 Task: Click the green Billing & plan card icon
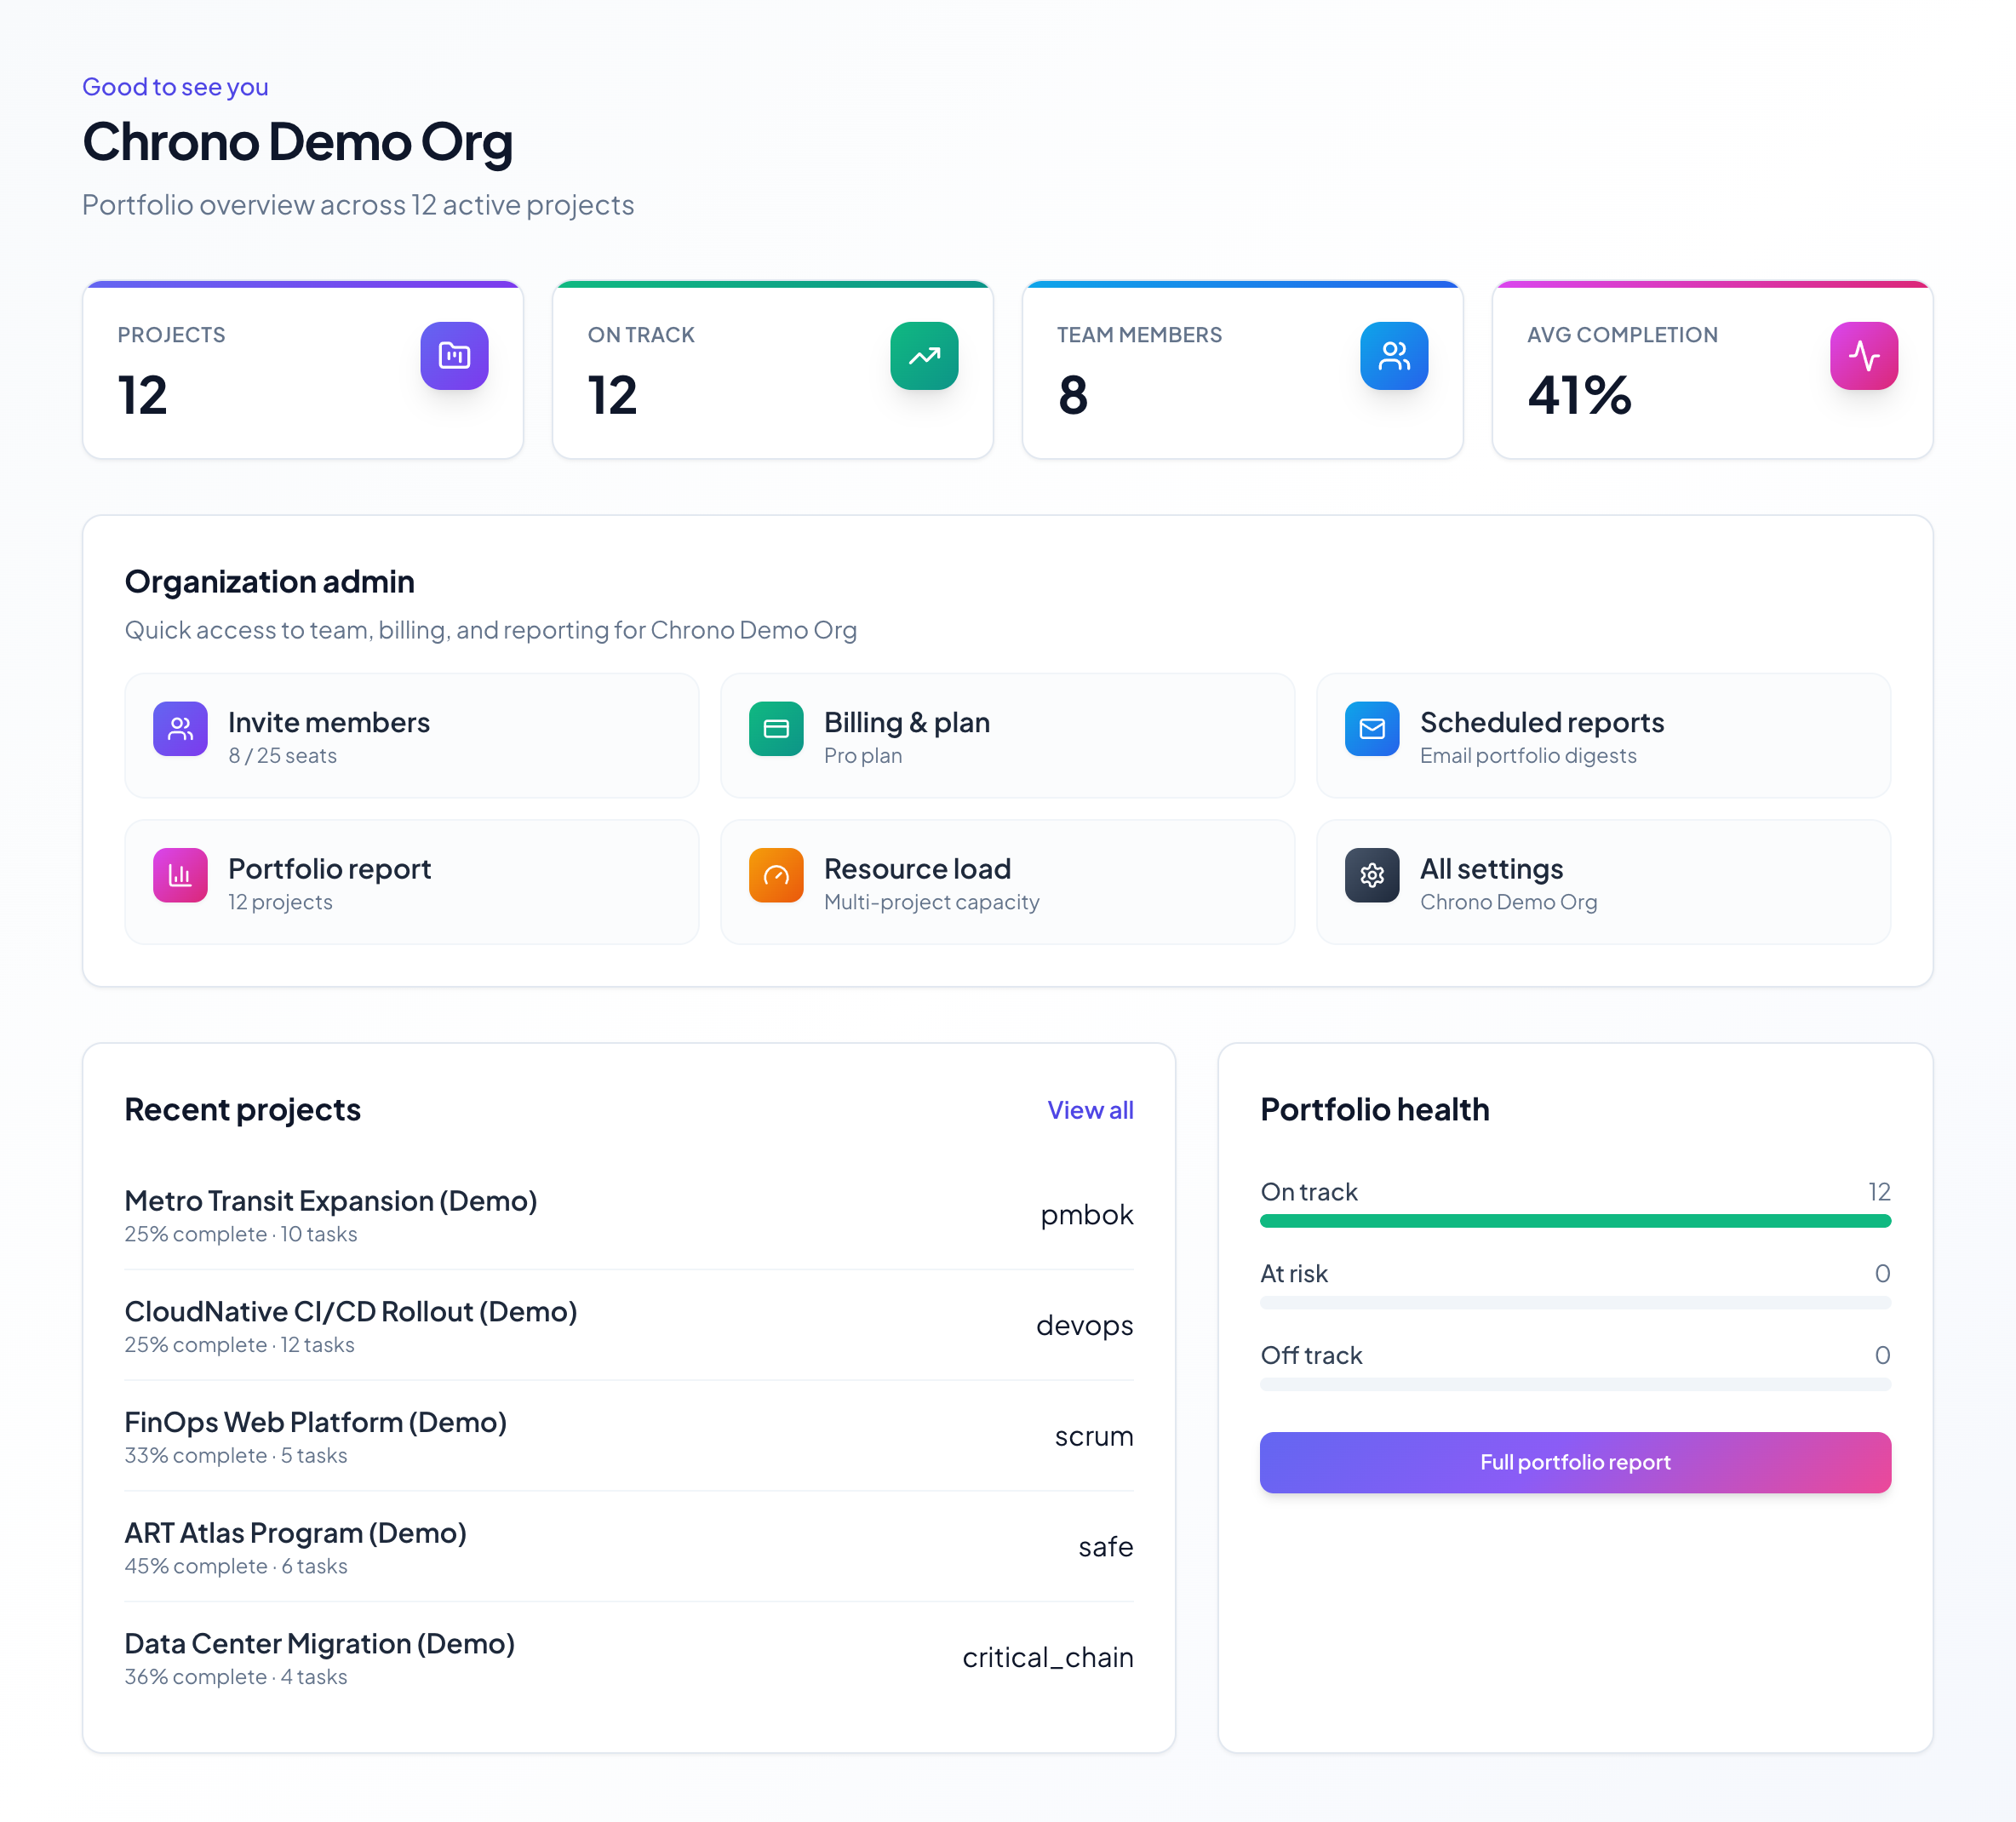click(776, 728)
